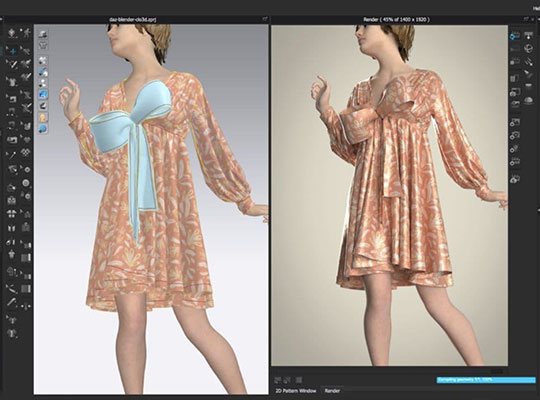The image size is (540, 400).
Task: Open the globe sphere icon in render toolbar
Action: 528,48
